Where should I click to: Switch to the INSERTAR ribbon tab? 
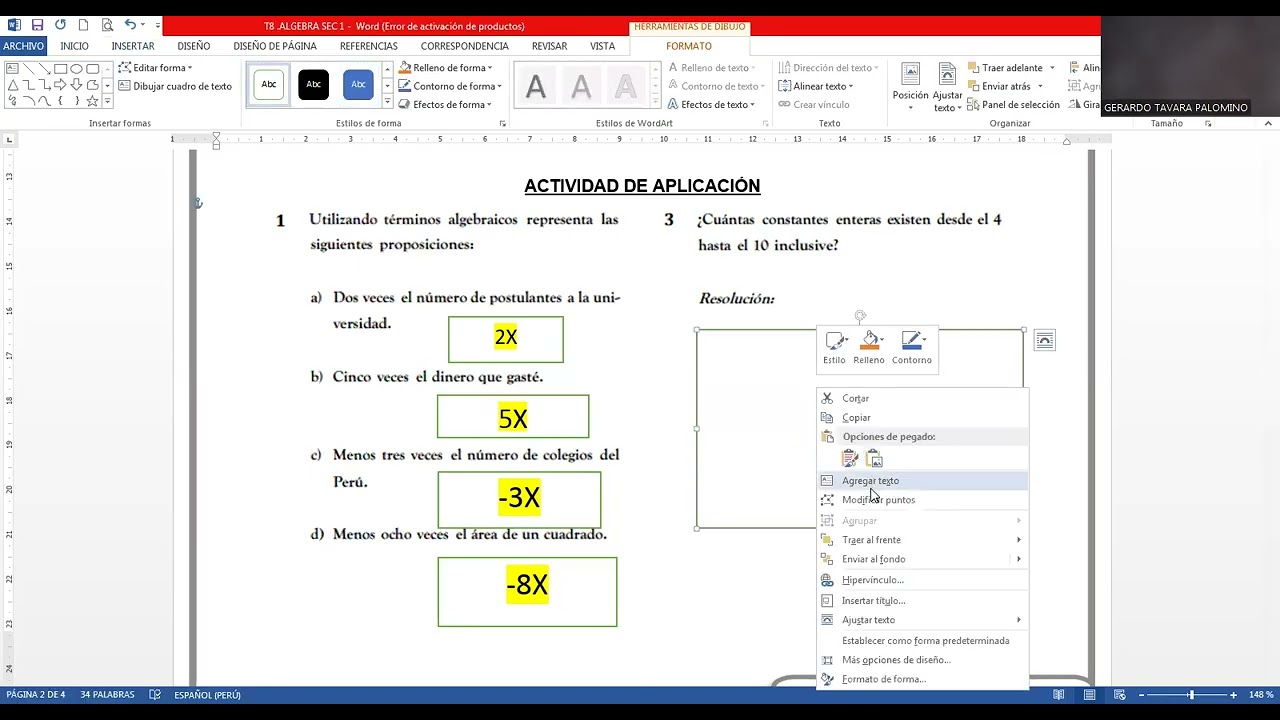click(133, 46)
